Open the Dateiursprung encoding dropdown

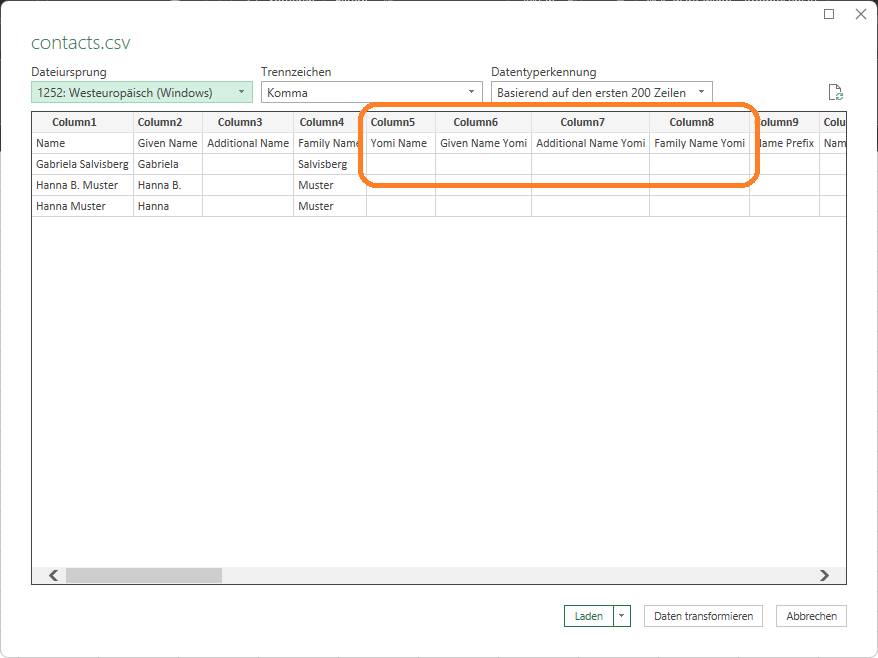(x=141, y=93)
